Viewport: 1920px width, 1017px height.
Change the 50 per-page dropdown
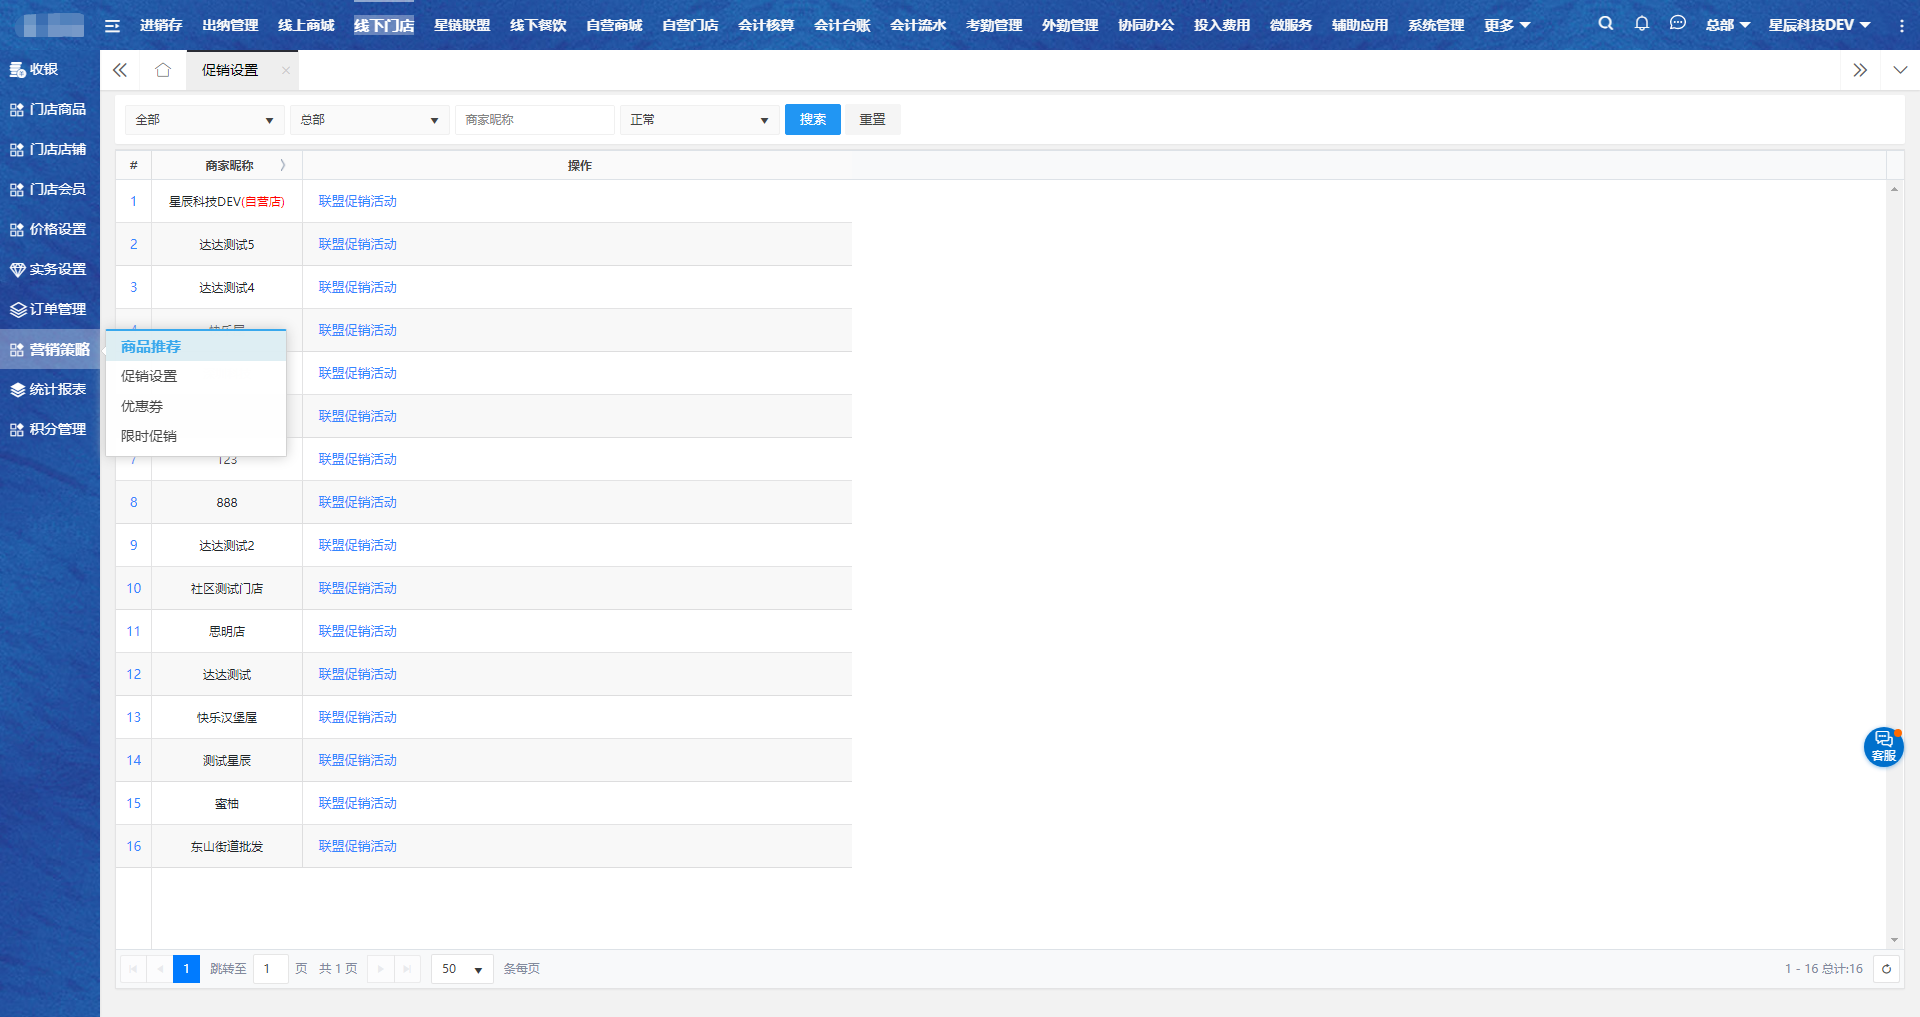point(462,969)
